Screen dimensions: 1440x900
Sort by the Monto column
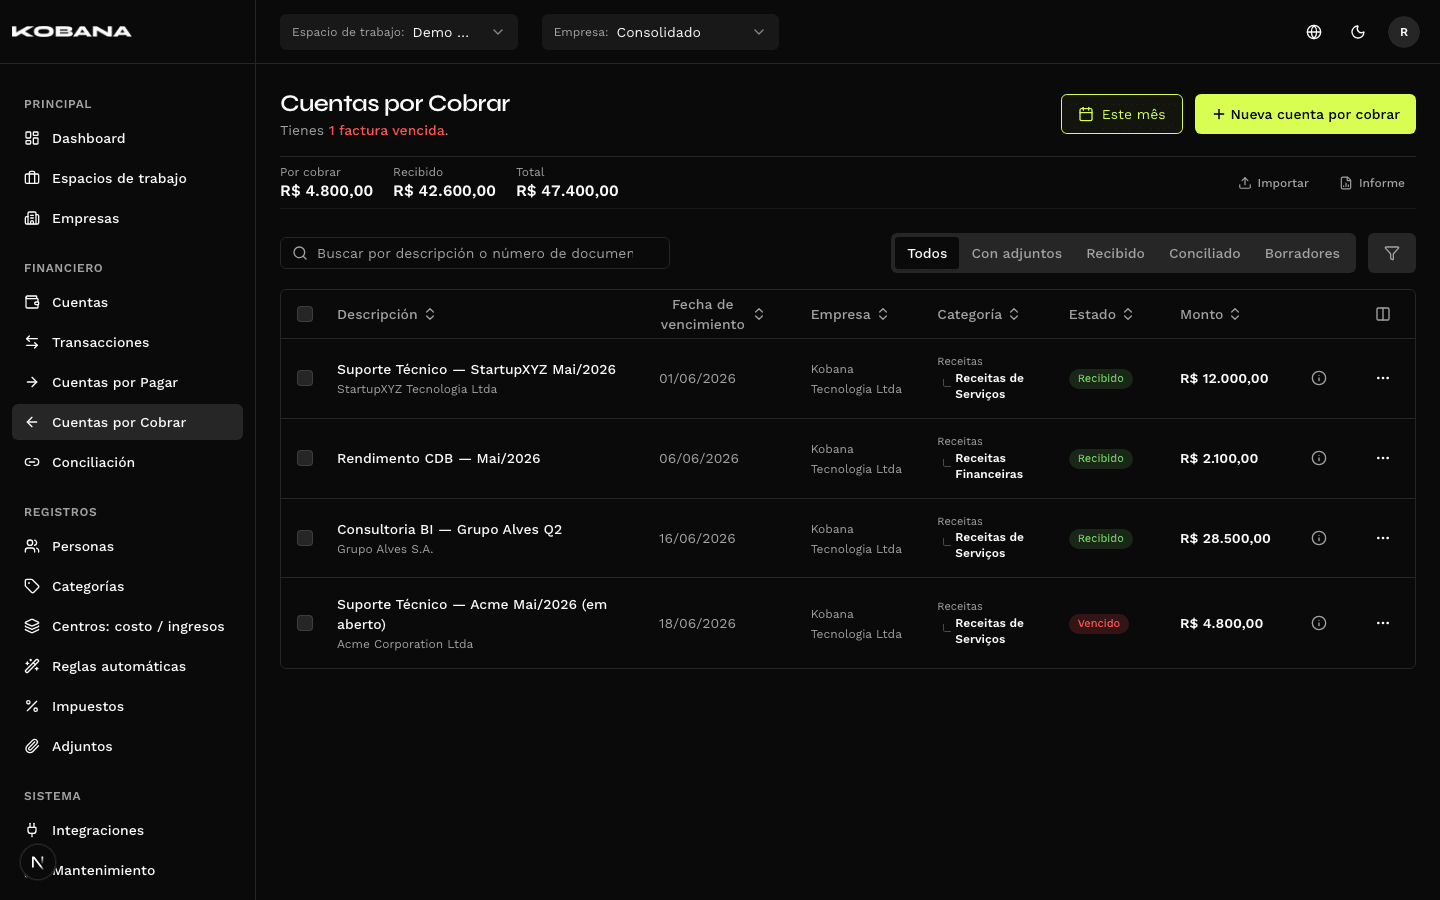1210,314
